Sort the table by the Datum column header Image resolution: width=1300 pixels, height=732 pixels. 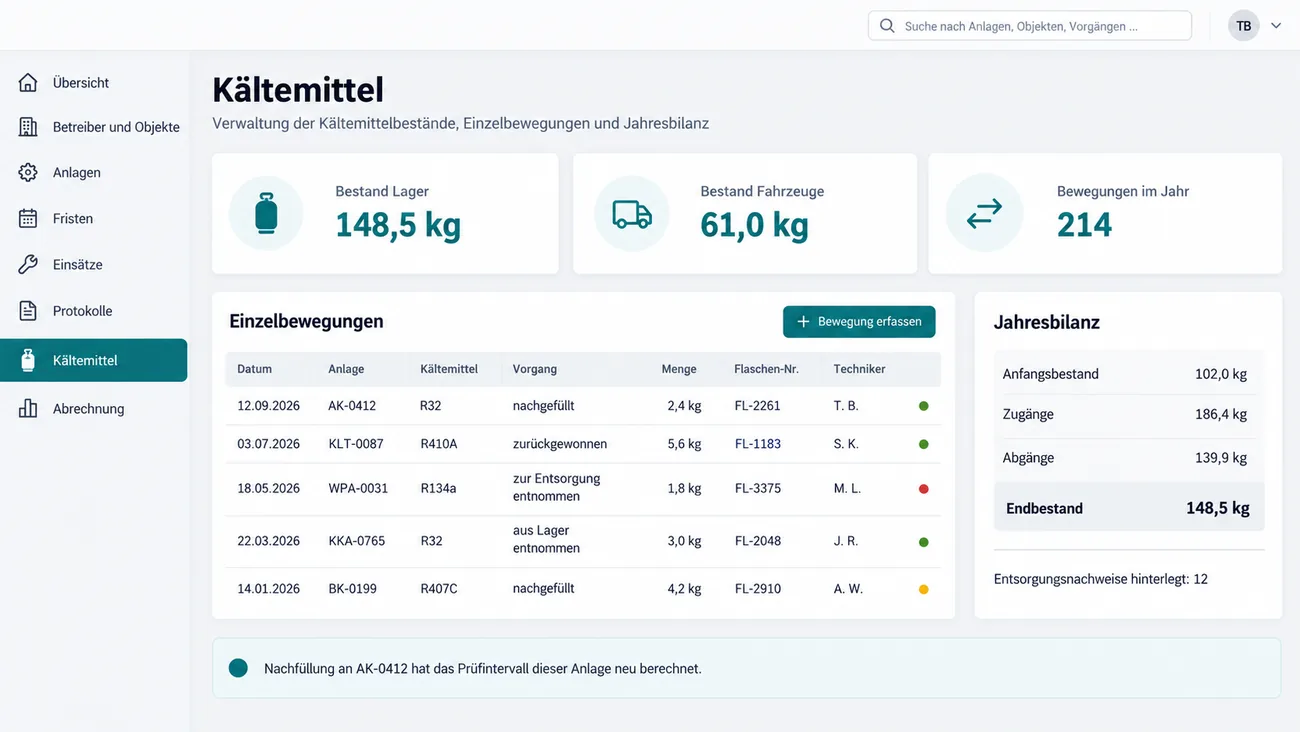click(x=255, y=369)
